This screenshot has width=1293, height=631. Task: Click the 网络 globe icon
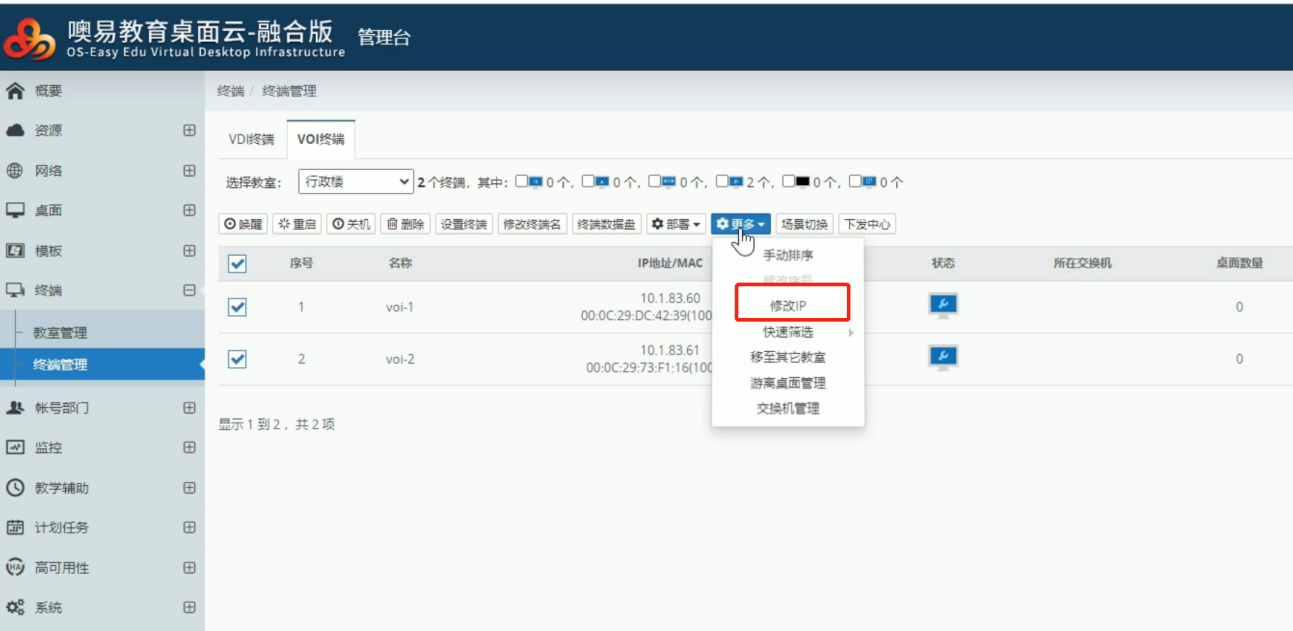click(15, 171)
